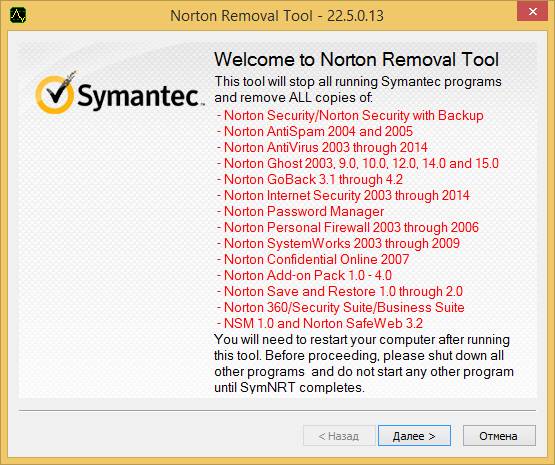Click 'This tool will stop all running Symantec programs' text
This screenshot has height=465, width=555.
pos(358,81)
